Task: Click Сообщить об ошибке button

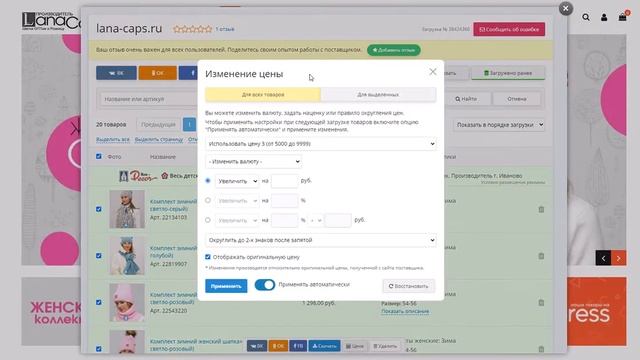Action: tap(509, 29)
